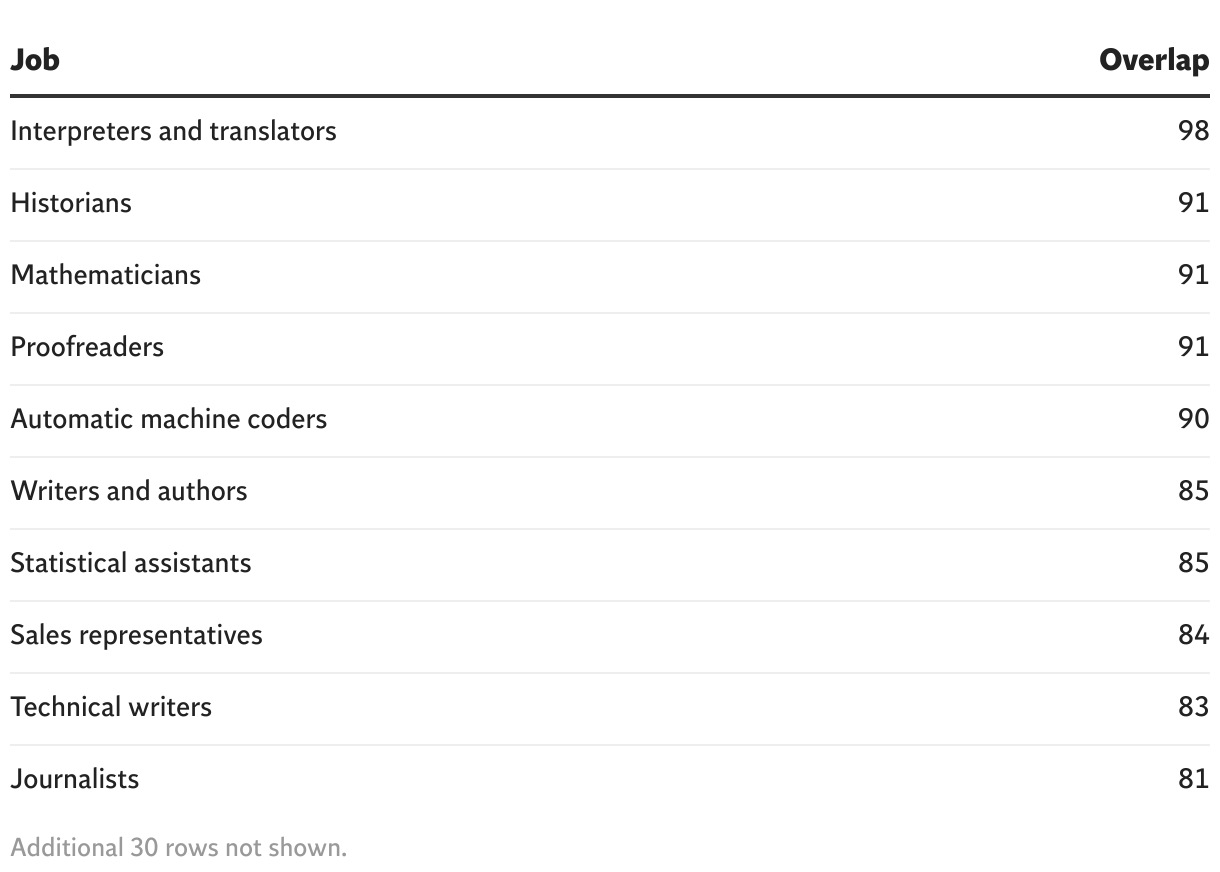
Task: Click the "Additional 30 rows not shown" note
Action: pos(178,848)
